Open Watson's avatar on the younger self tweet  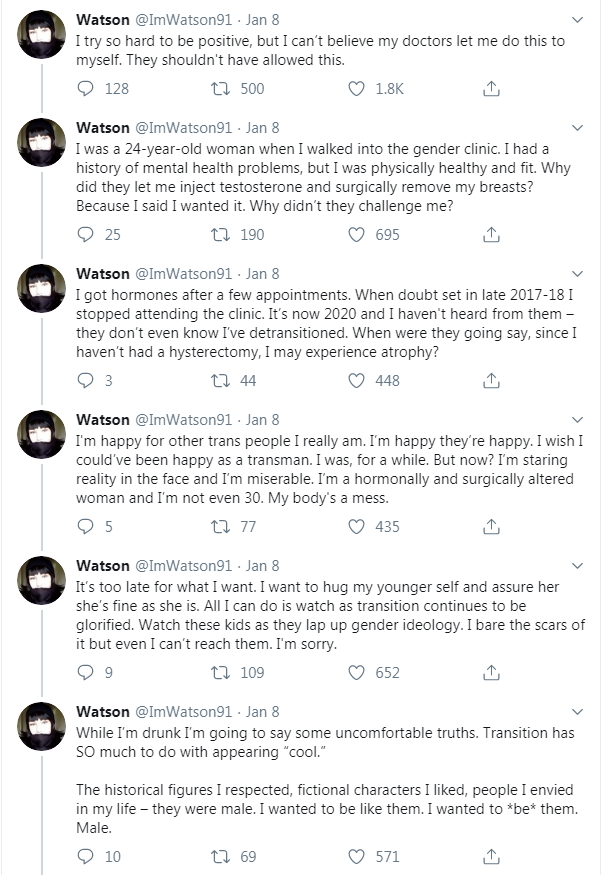[x=42, y=580]
